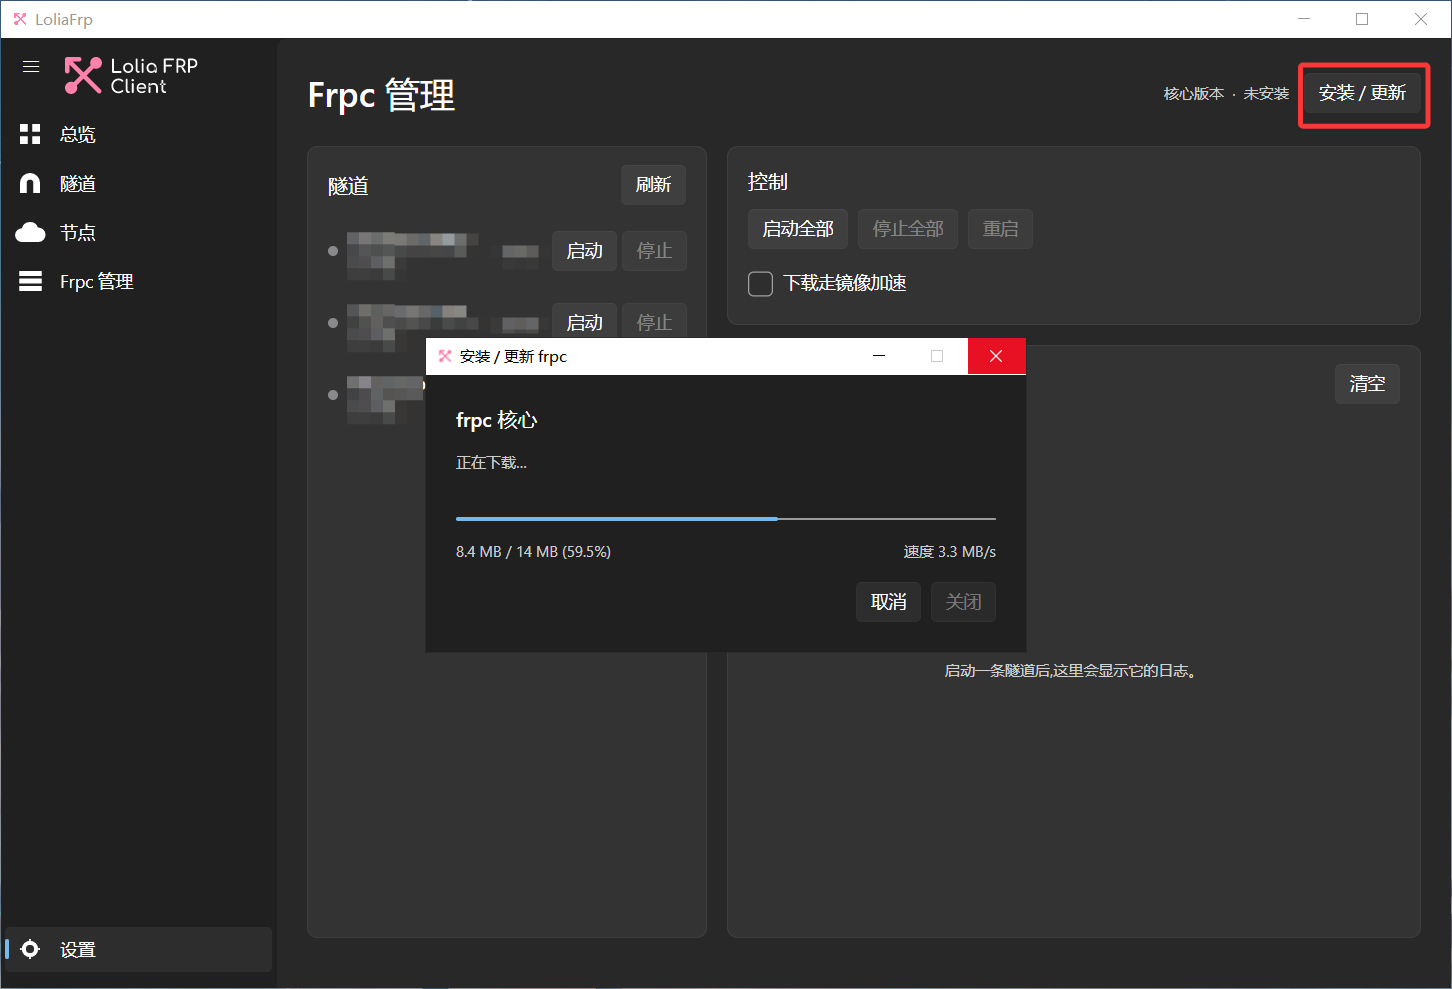The width and height of the screenshot is (1452, 989).
Task: Click the icon in the 安装/更新 frpc dialog title
Action: point(445,356)
